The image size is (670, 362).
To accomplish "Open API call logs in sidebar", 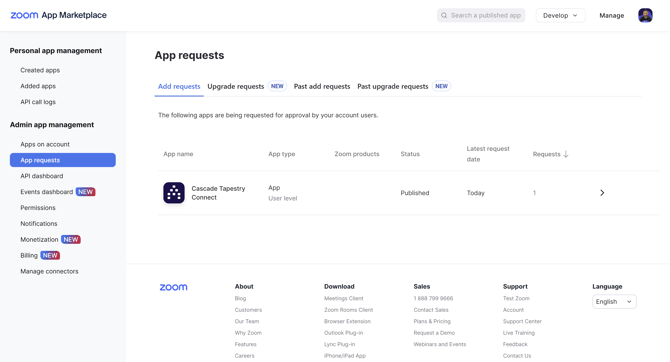I will pyautogui.click(x=38, y=102).
